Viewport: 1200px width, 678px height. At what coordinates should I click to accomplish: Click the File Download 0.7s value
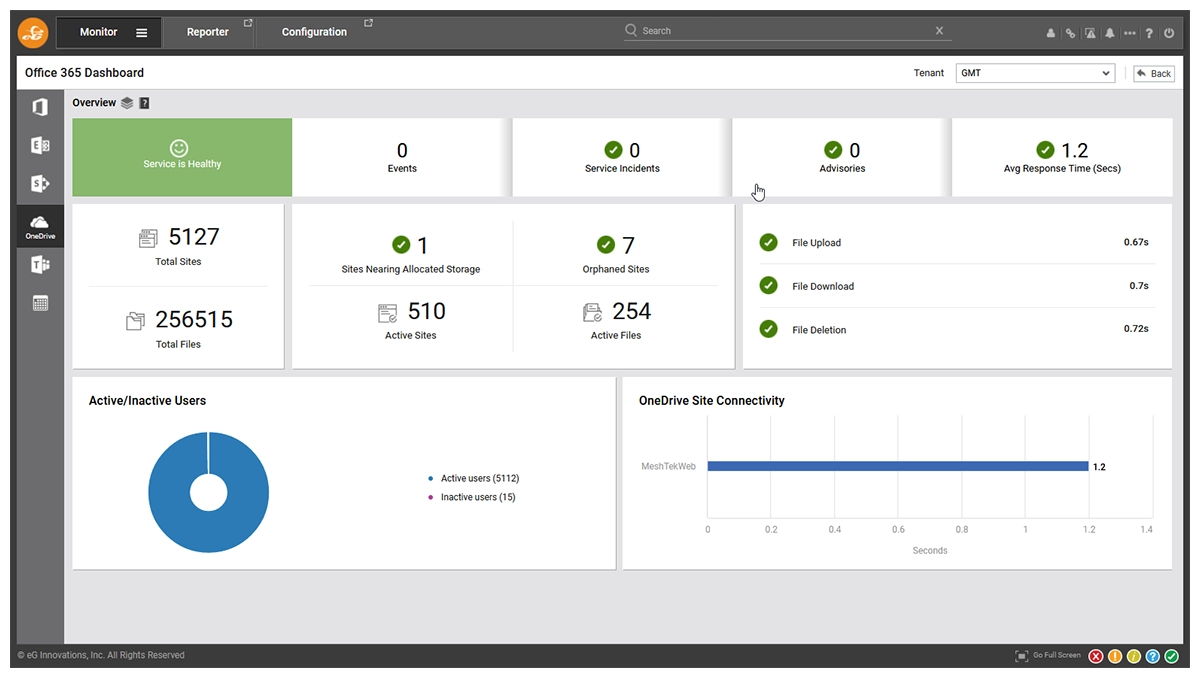pyautogui.click(x=1139, y=286)
